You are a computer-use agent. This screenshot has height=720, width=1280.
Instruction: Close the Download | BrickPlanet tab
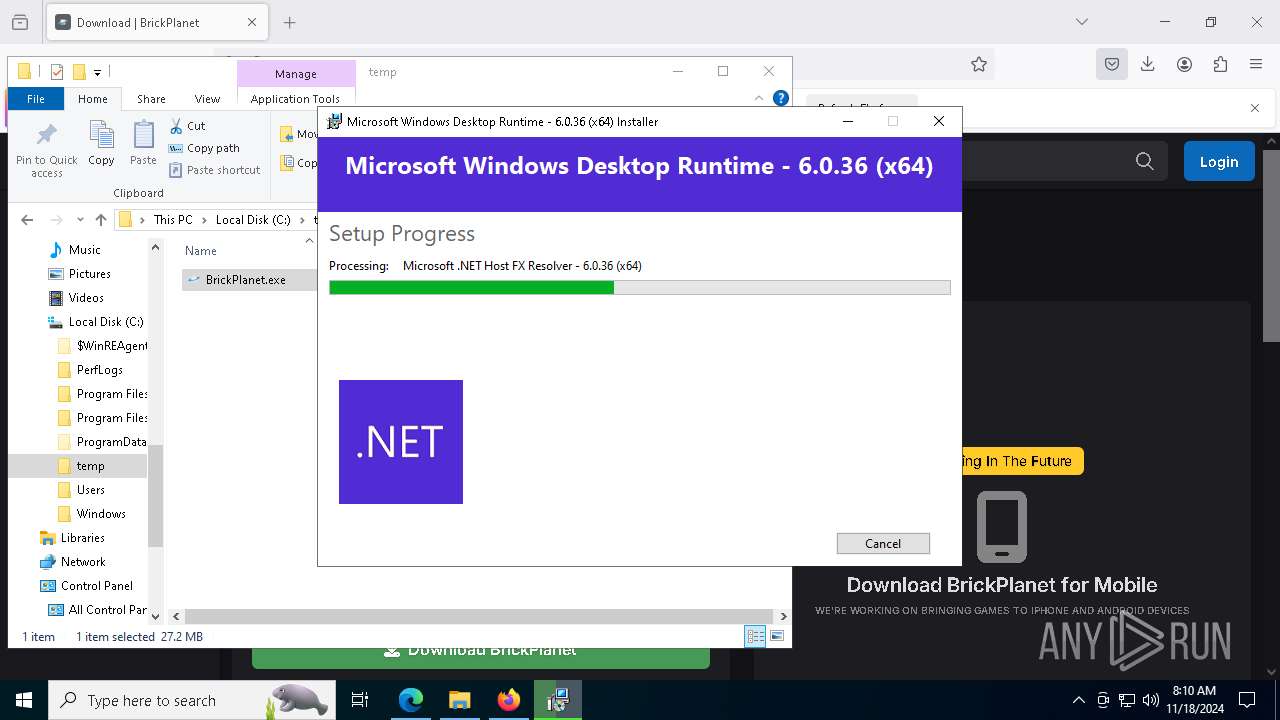(x=252, y=22)
